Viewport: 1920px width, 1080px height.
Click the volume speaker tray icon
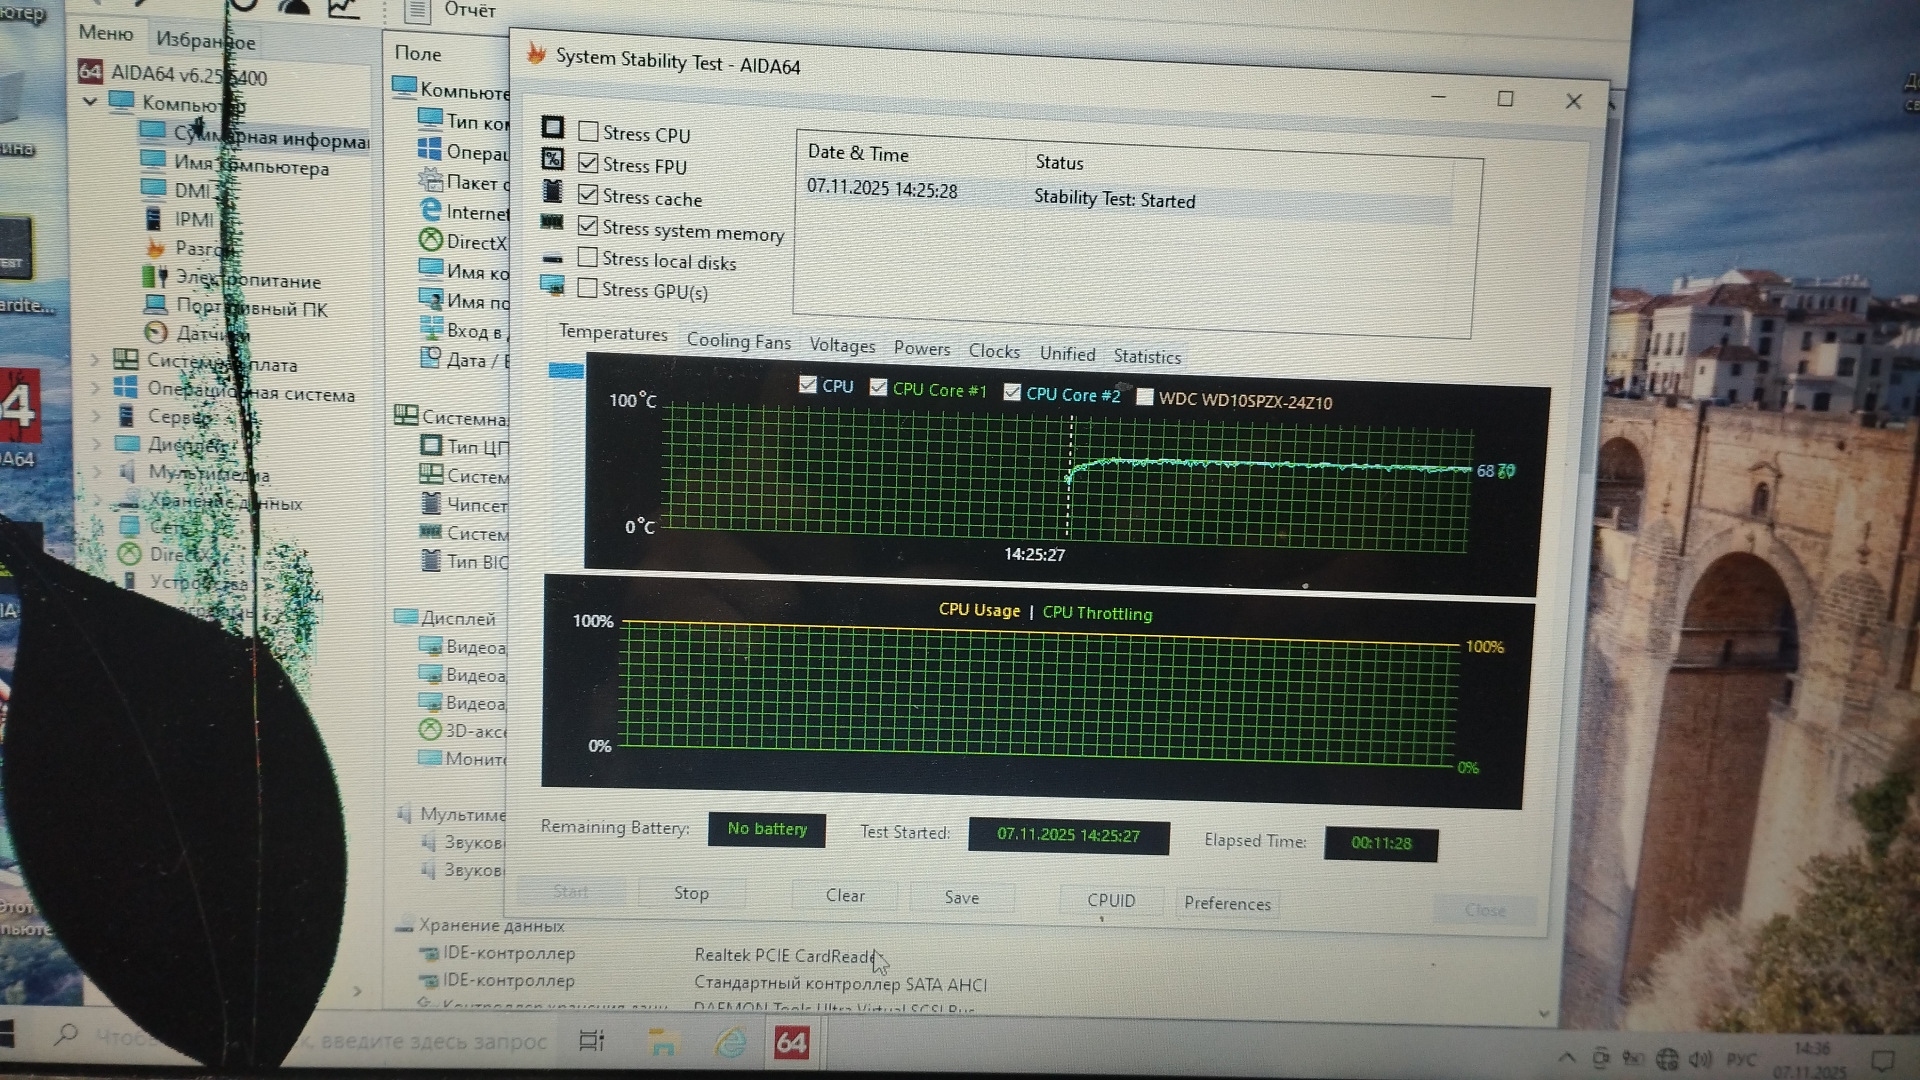tap(1698, 1058)
